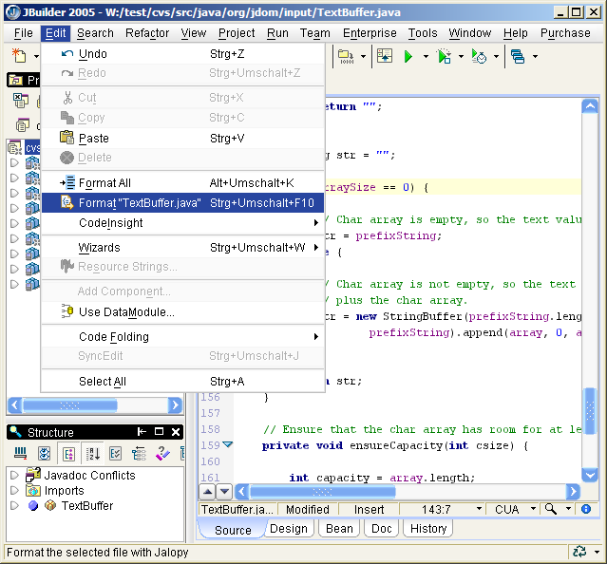The image size is (607, 564).
Task: Open the CodeInsight submenu
Action: pyautogui.click(x=182, y=223)
